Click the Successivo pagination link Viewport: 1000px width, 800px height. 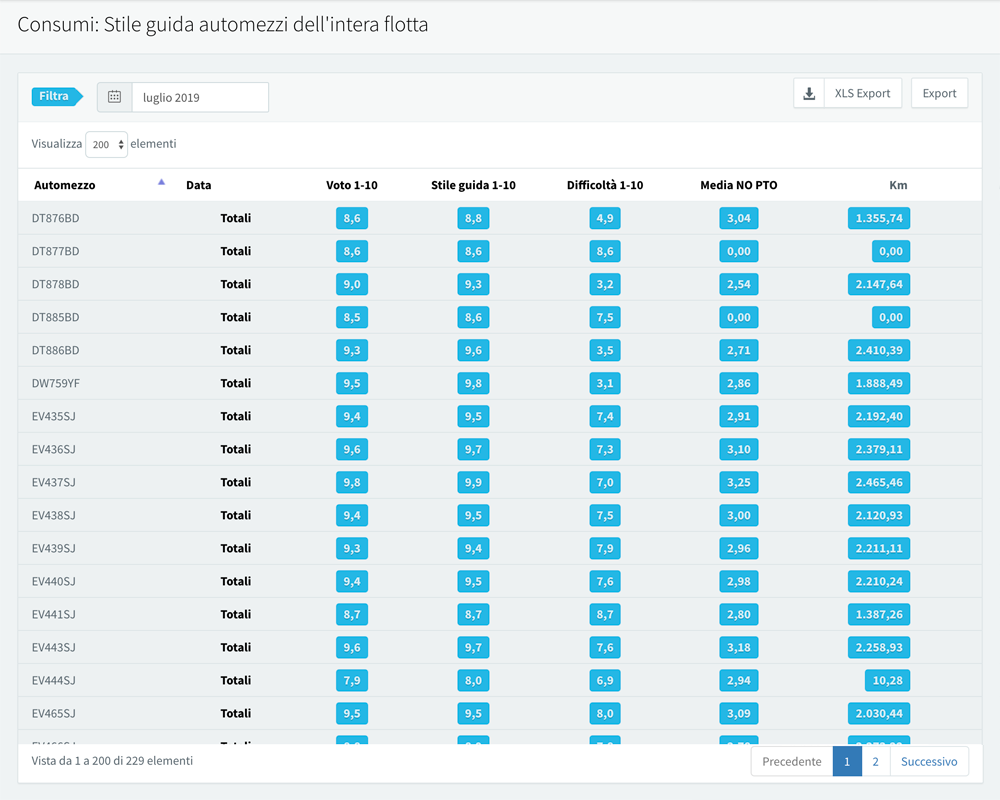pyautogui.click(x=928, y=762)
